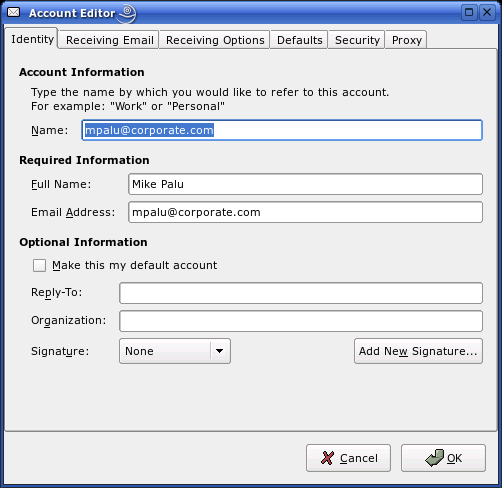Enable Make this my default account
This screenshot has height=488, width=502.
[x=39, y=266]
